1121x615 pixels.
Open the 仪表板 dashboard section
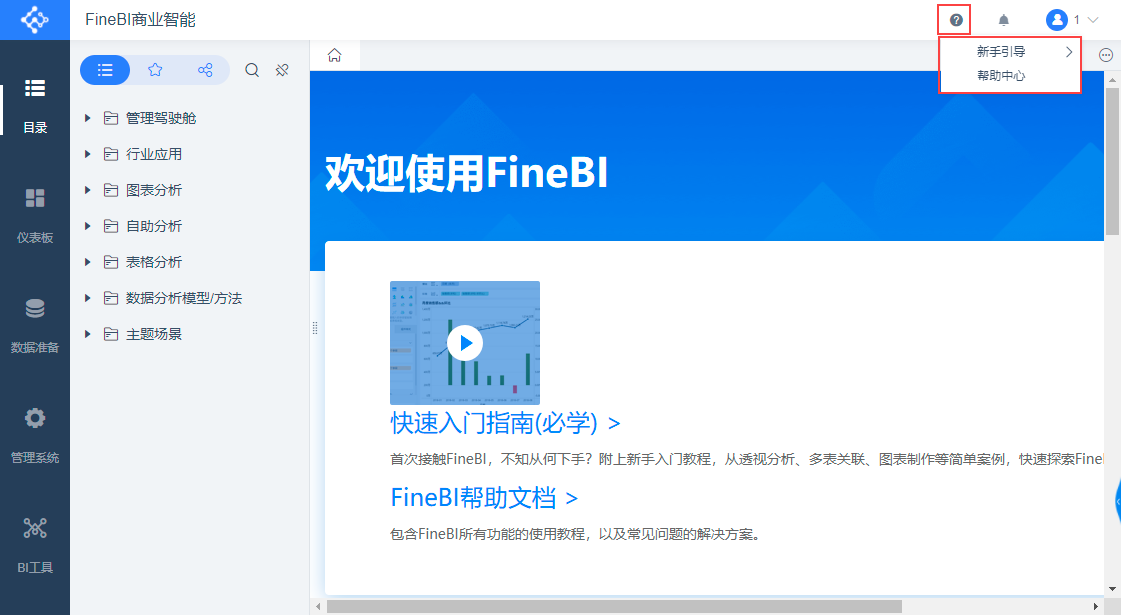tap(35, 217)
